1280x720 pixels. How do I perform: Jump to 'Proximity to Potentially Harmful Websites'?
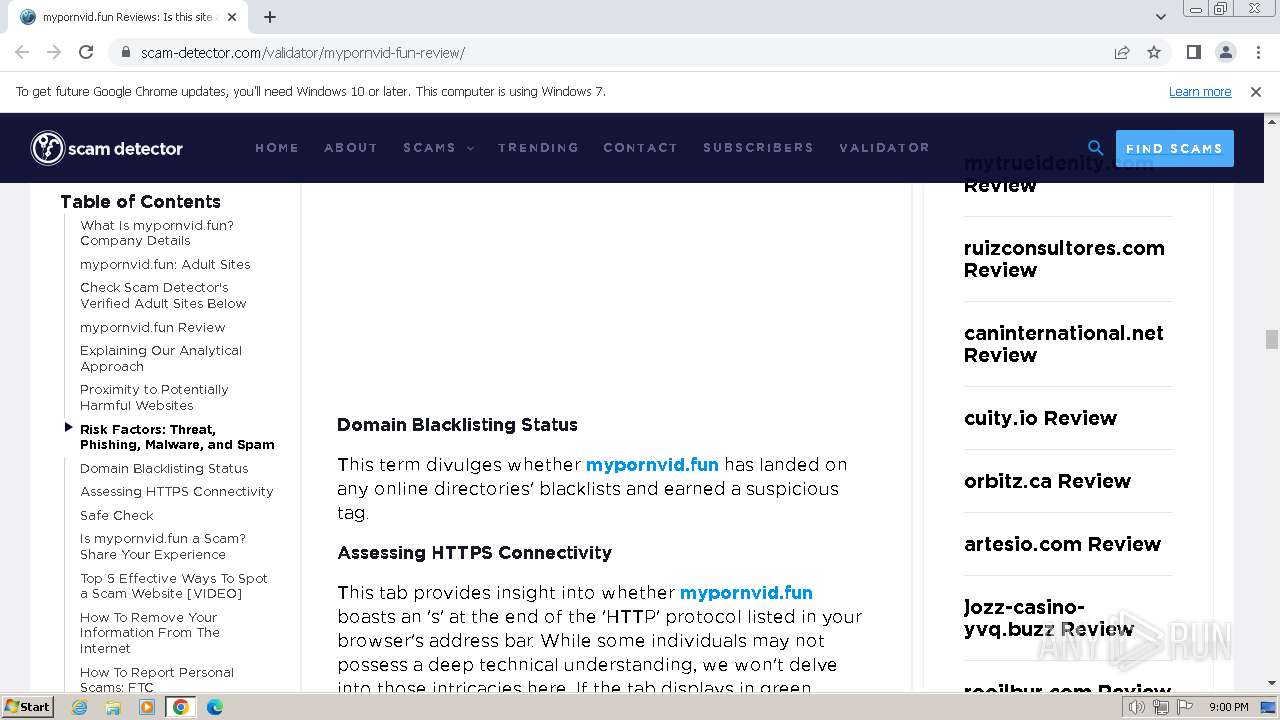pyautogui.click(x=154, y=397)
